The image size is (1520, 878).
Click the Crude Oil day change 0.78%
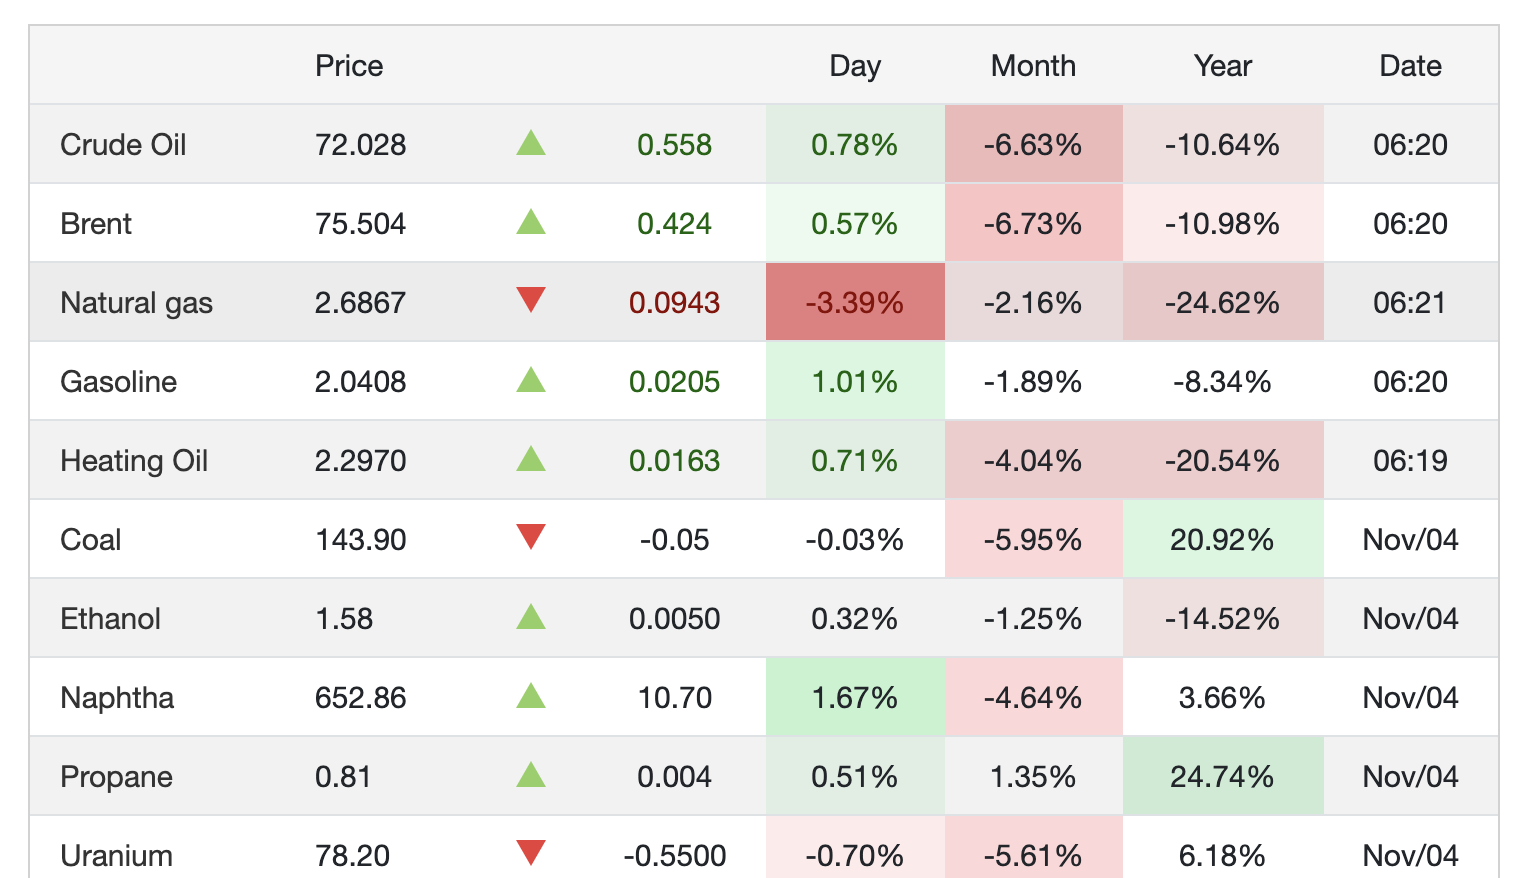855,145
